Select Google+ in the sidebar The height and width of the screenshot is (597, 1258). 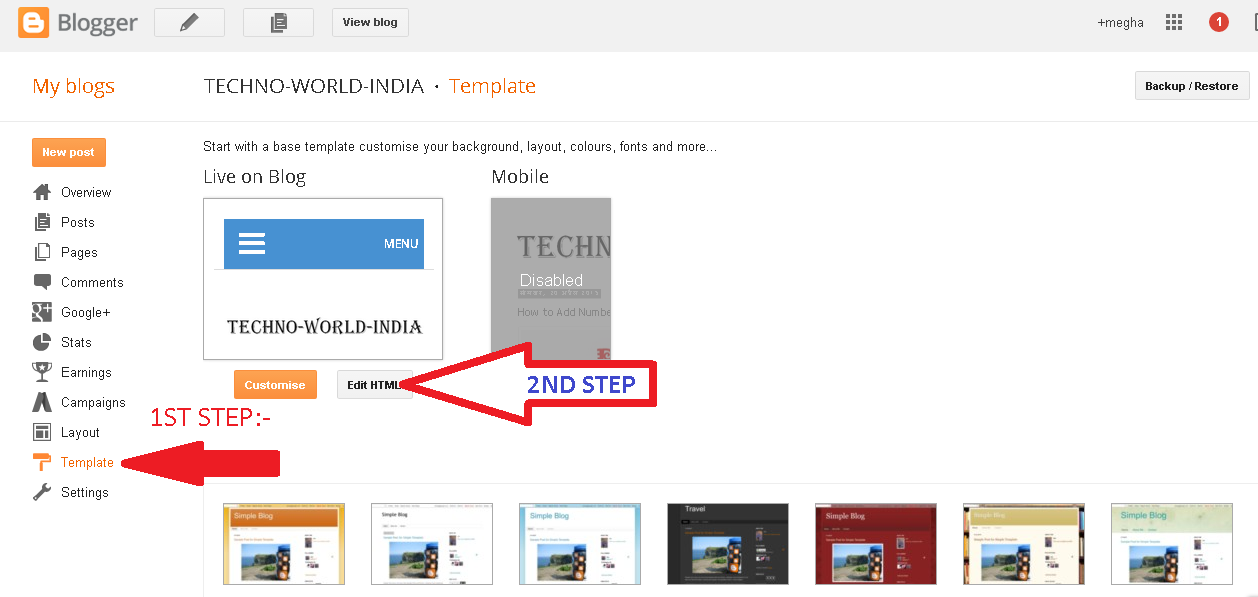(x=86, y=312)
